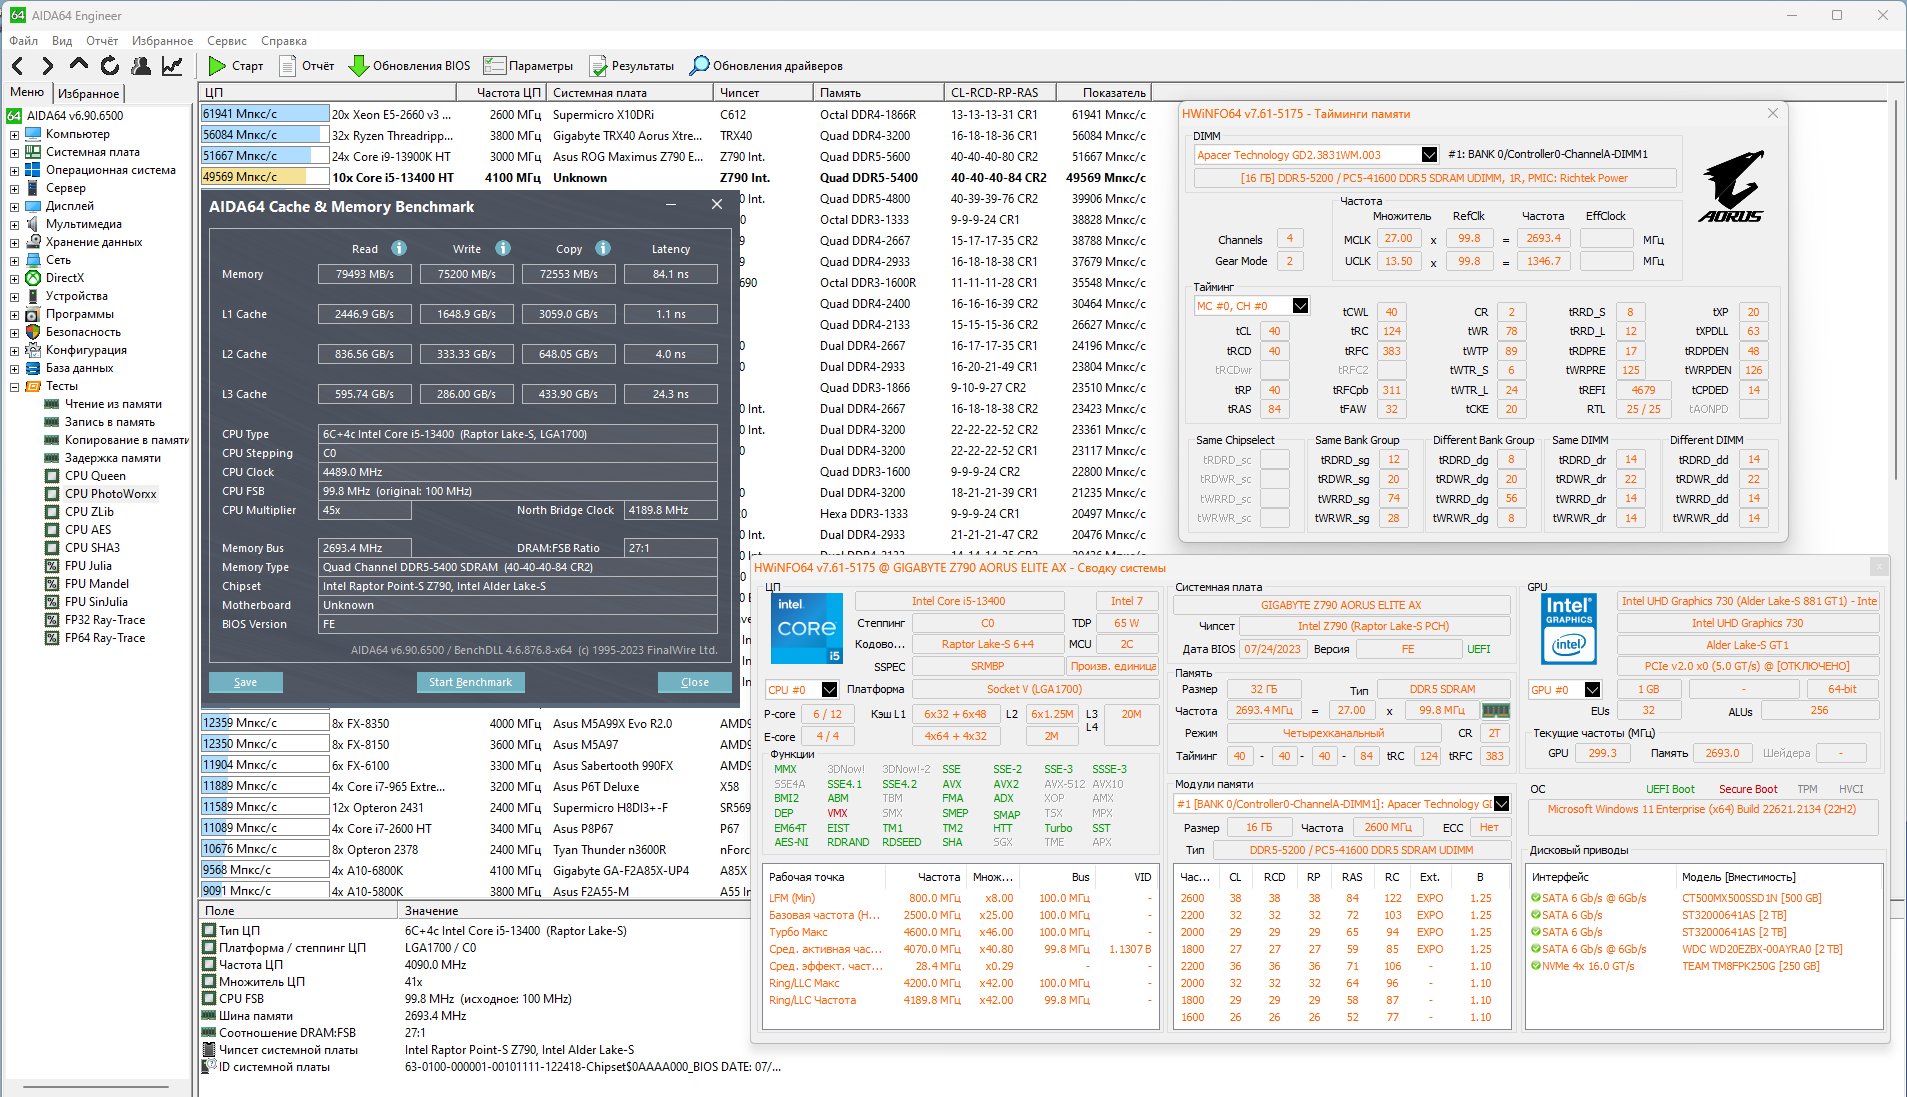Click the Шина памяти field row
Screen dimensions: 1907x1097
(x=474, y=1016)
